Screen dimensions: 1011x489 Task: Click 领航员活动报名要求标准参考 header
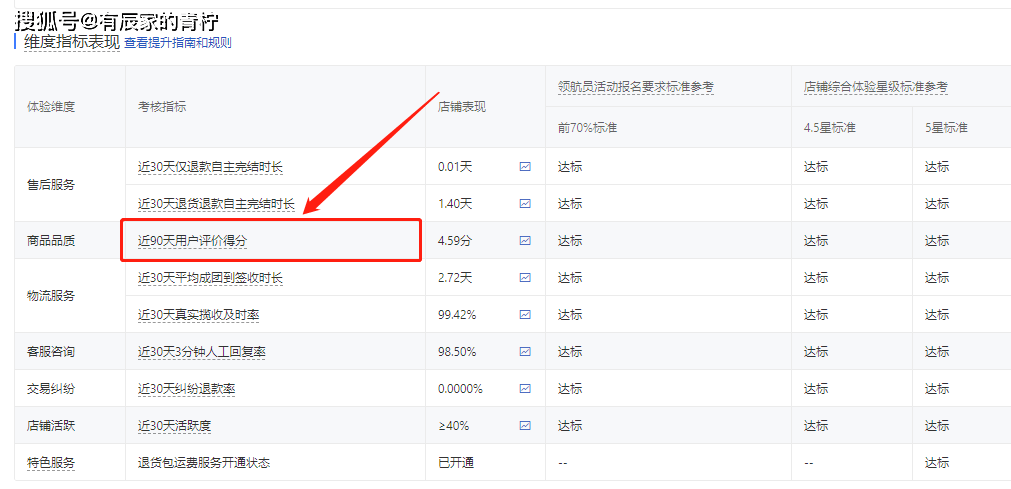pos(636,86)
